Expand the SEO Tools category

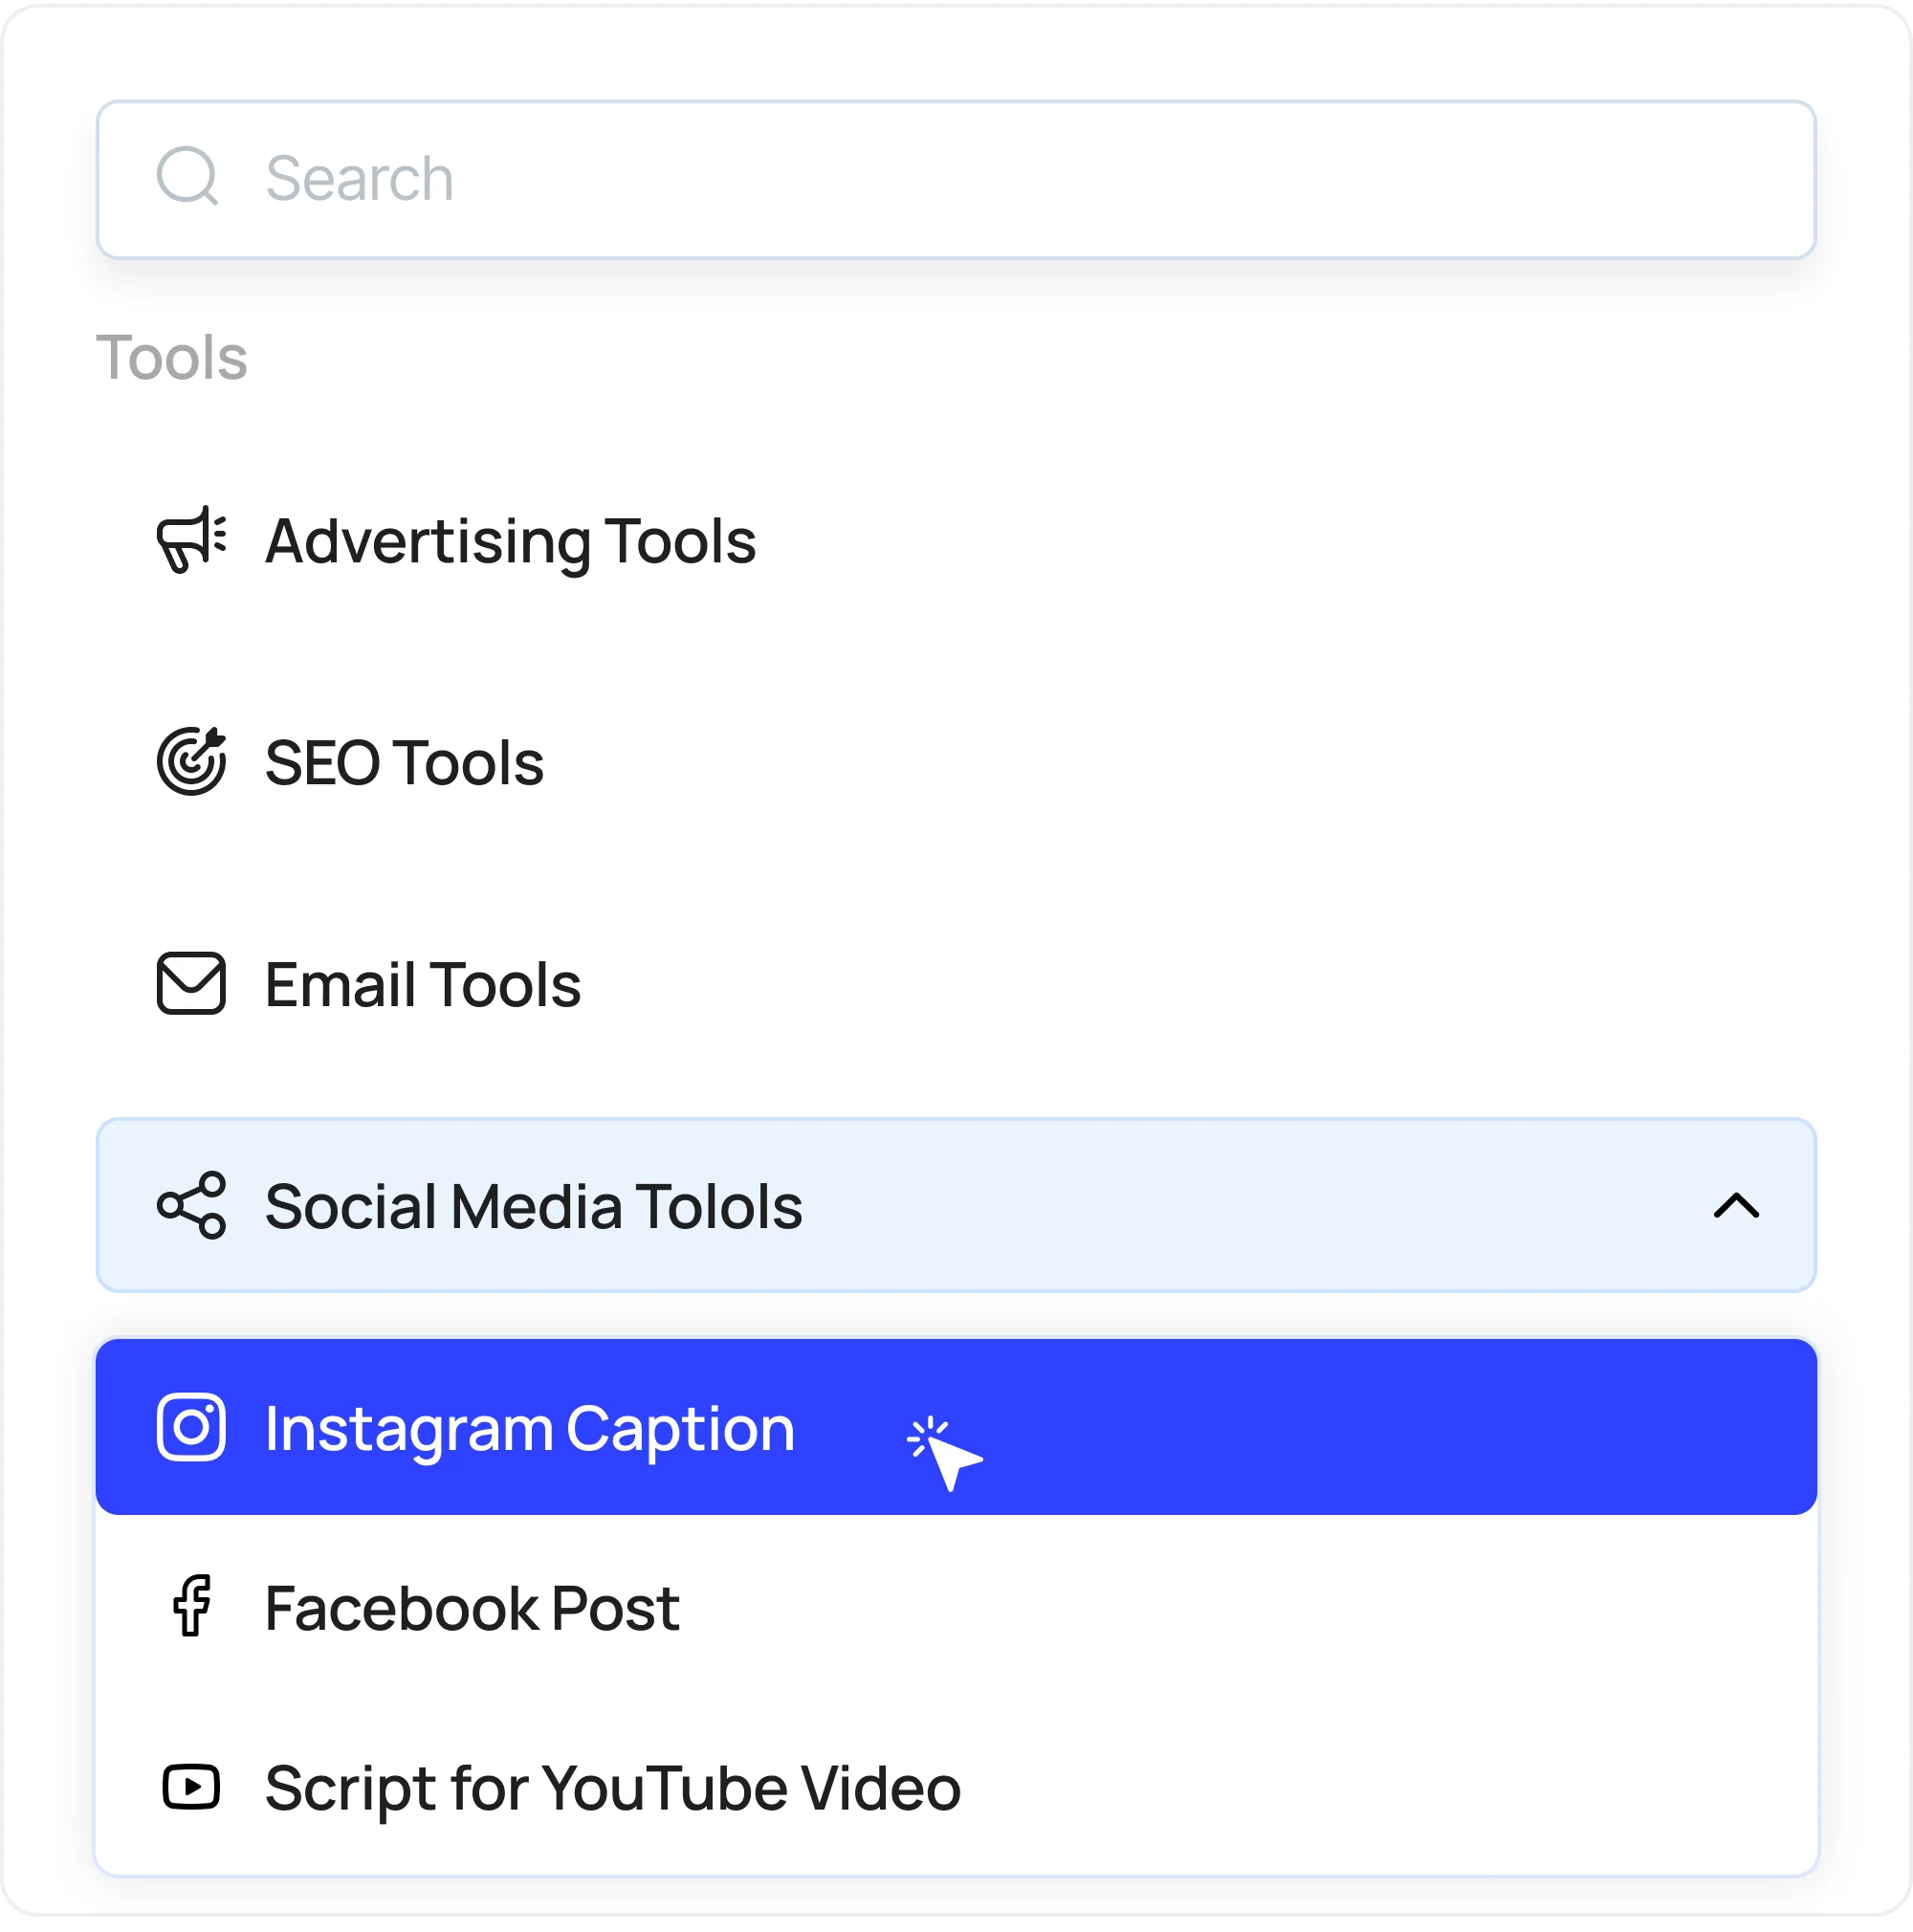tap(403, 763)
